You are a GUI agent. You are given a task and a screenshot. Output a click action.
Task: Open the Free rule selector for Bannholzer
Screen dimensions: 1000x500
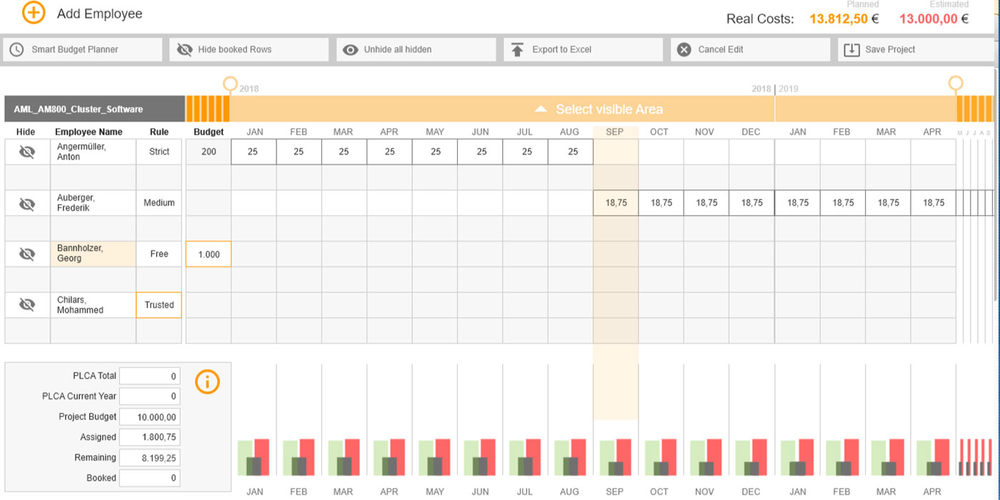tap(159, 254)
